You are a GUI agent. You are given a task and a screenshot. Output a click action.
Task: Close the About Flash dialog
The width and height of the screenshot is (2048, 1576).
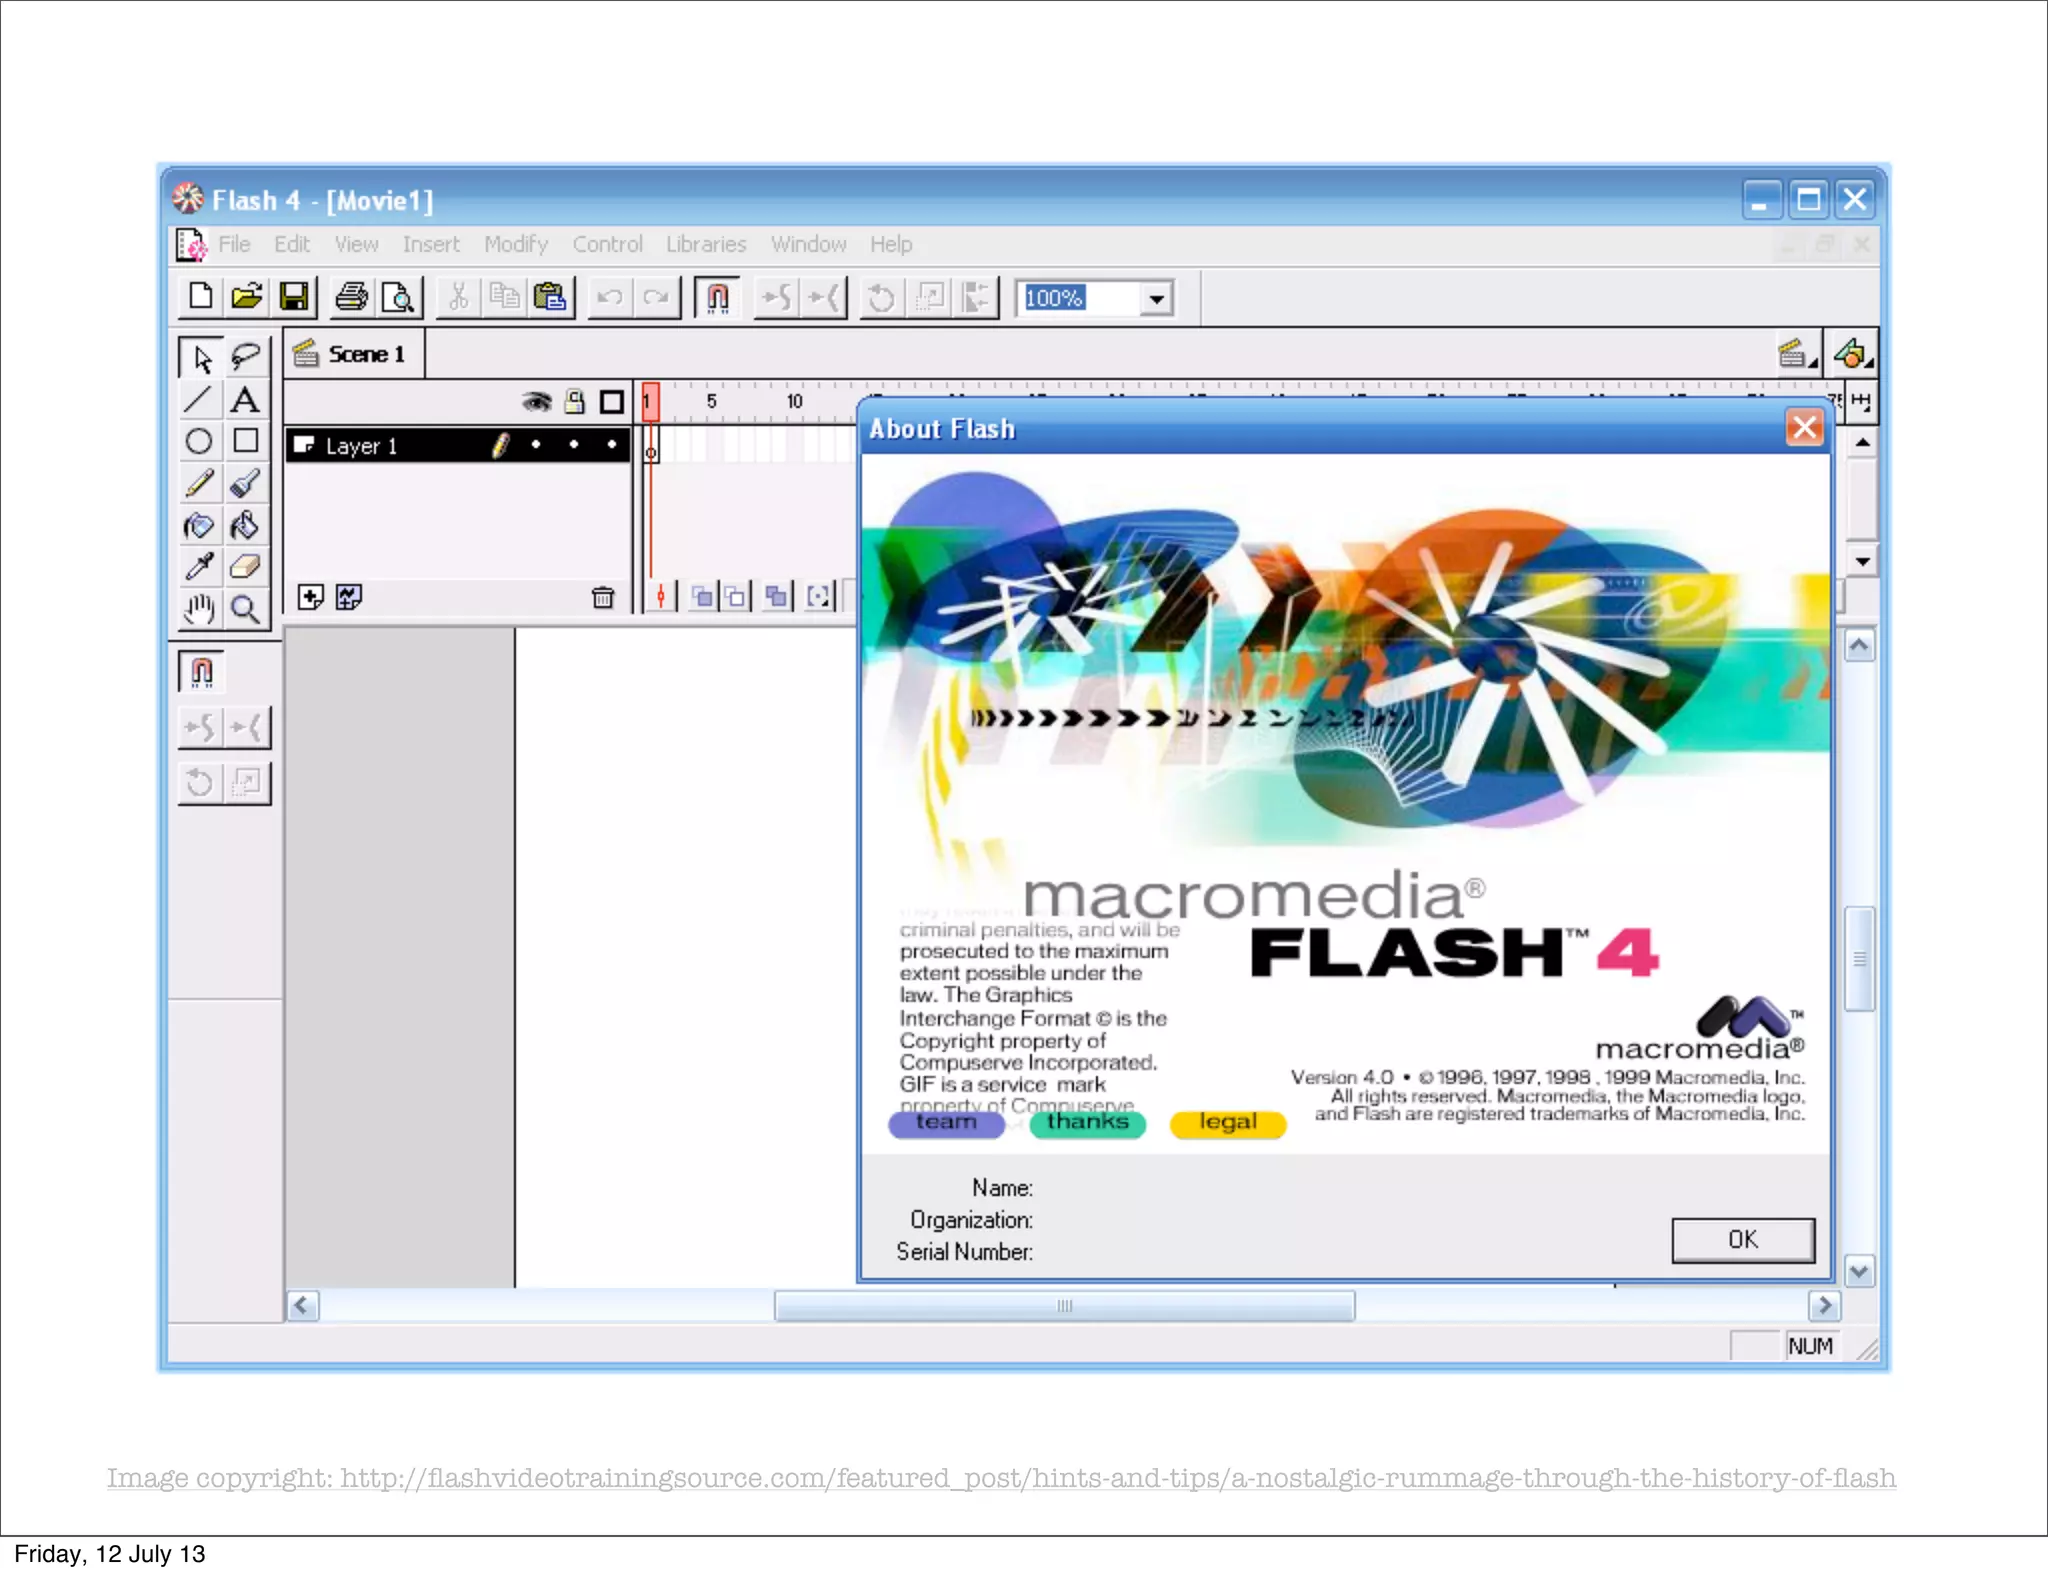tap(1805, 428)
